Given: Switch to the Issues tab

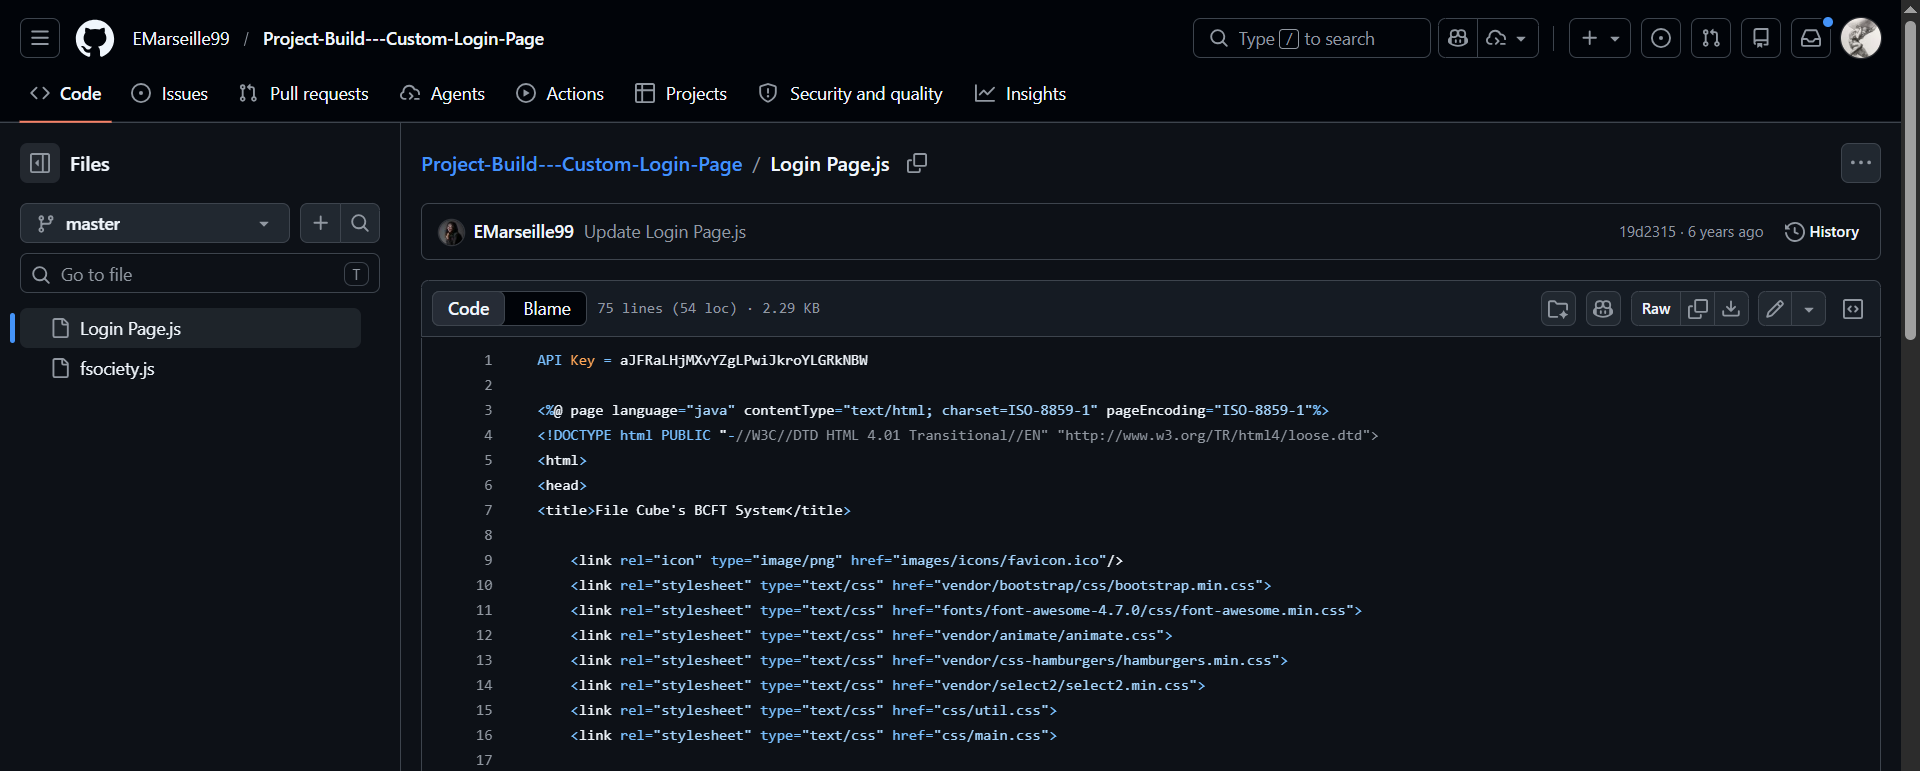Looking at the screenshot, I should 170,93.
